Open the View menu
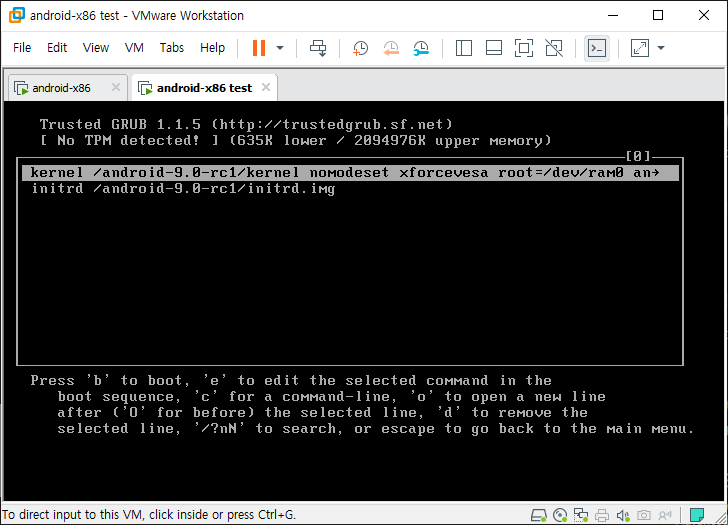 [96, 48]
